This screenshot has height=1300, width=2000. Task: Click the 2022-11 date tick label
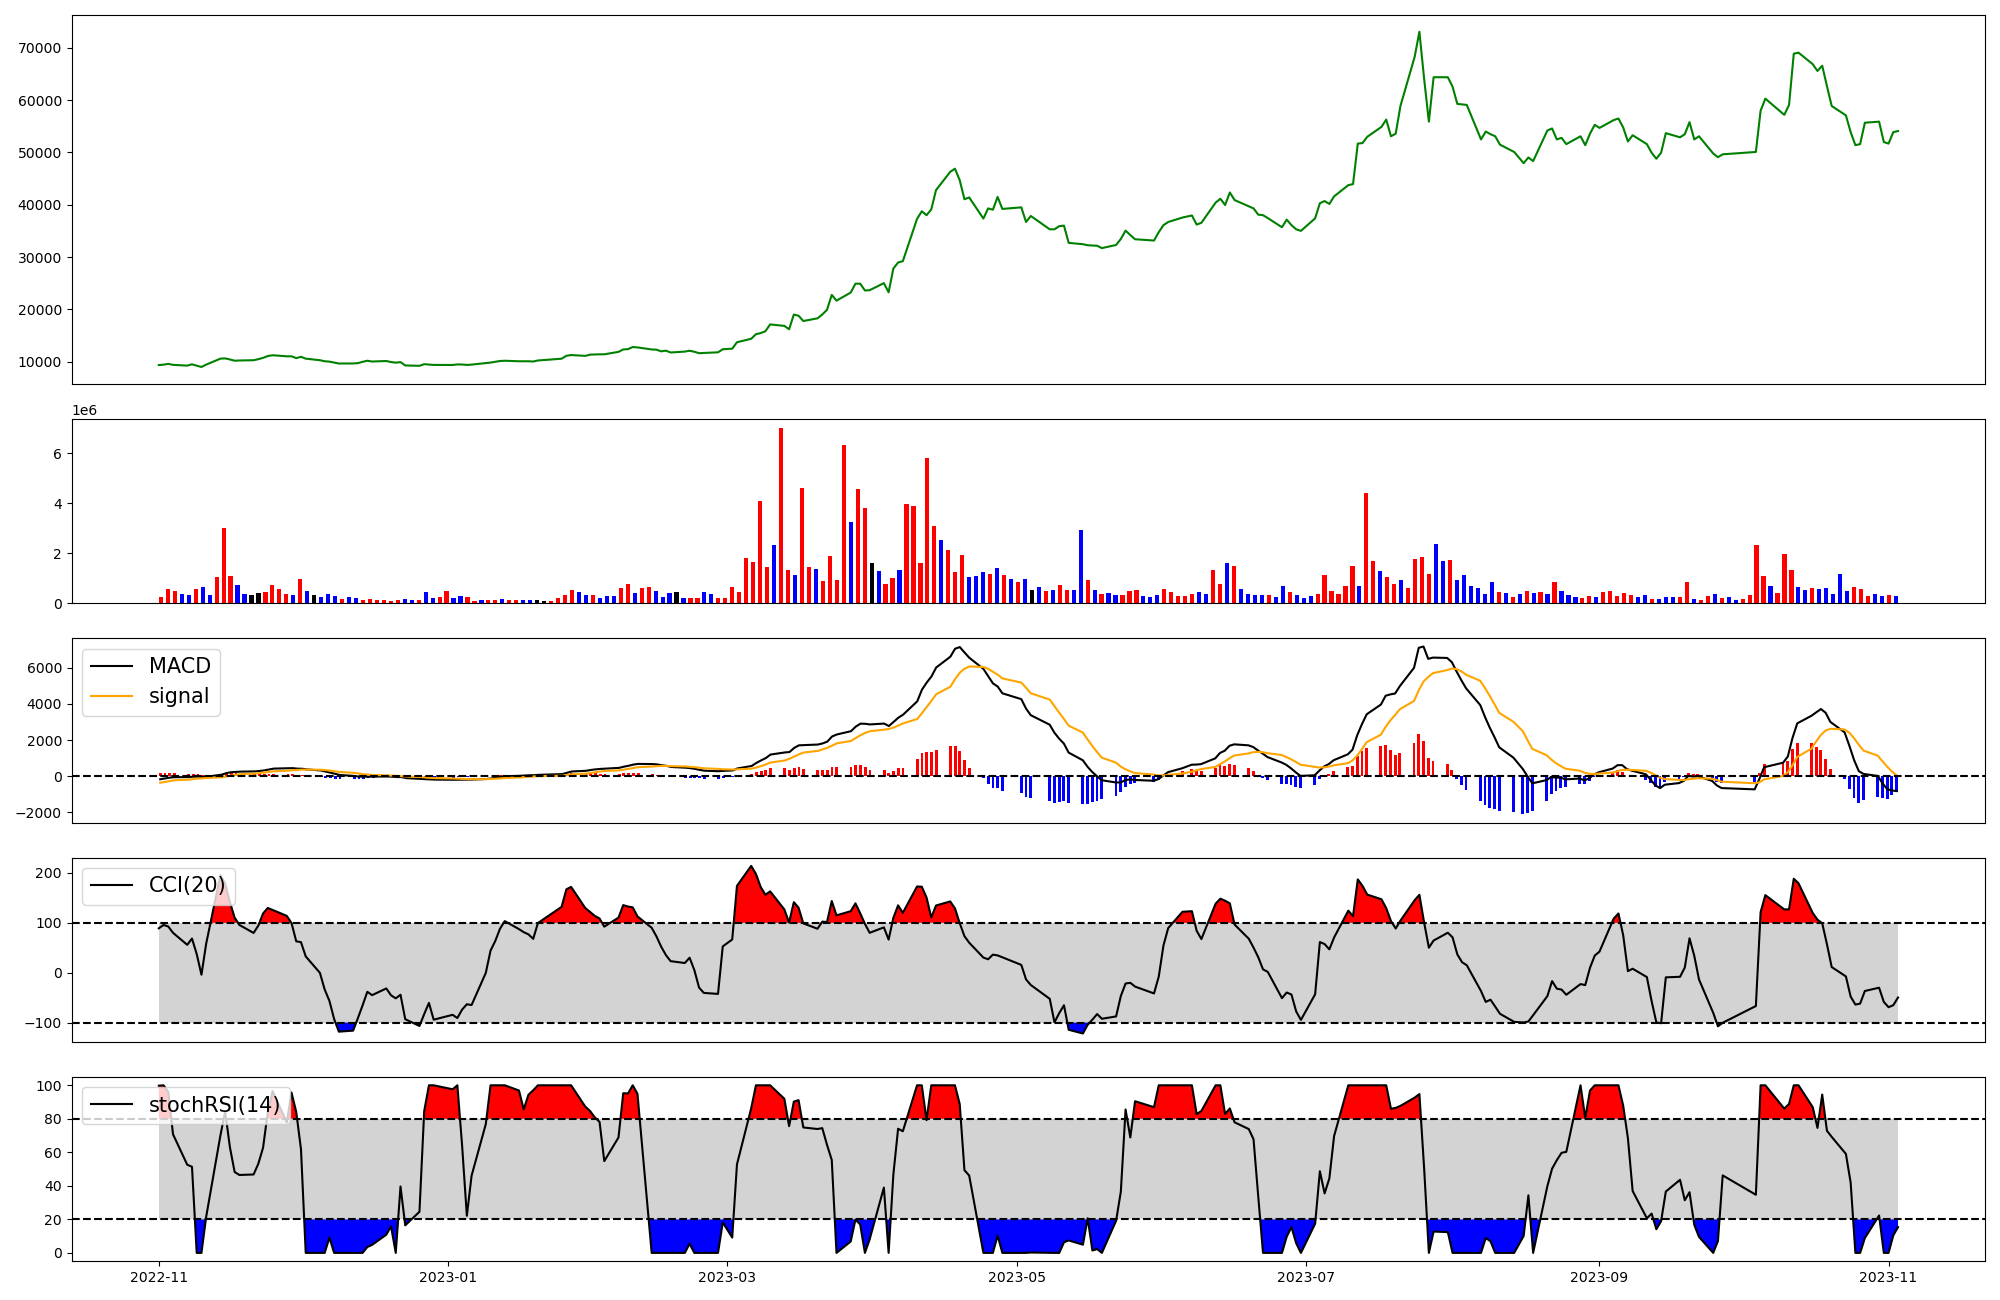pos(159,1277)
